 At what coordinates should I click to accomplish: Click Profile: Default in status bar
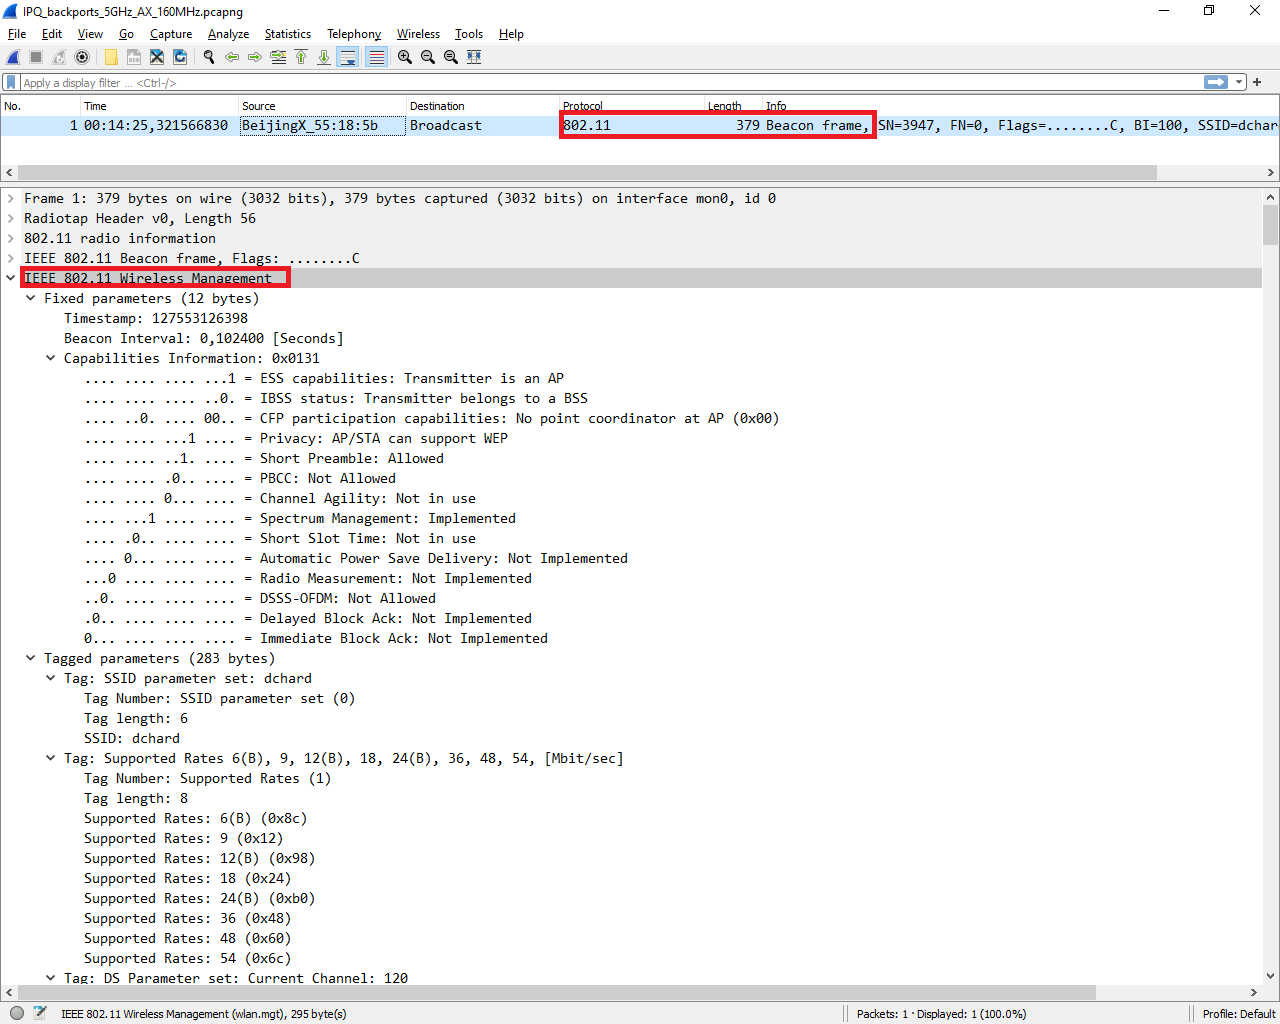pos(1238,1013)
